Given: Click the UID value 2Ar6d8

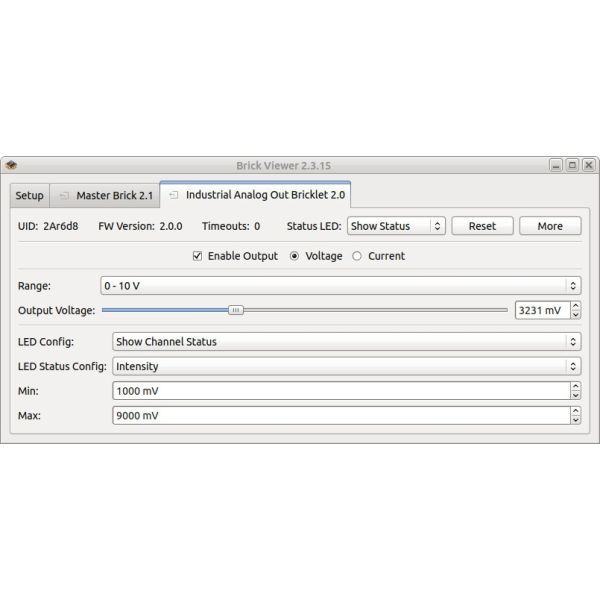Looking at the screenshot, I should [x=60, y=226].
